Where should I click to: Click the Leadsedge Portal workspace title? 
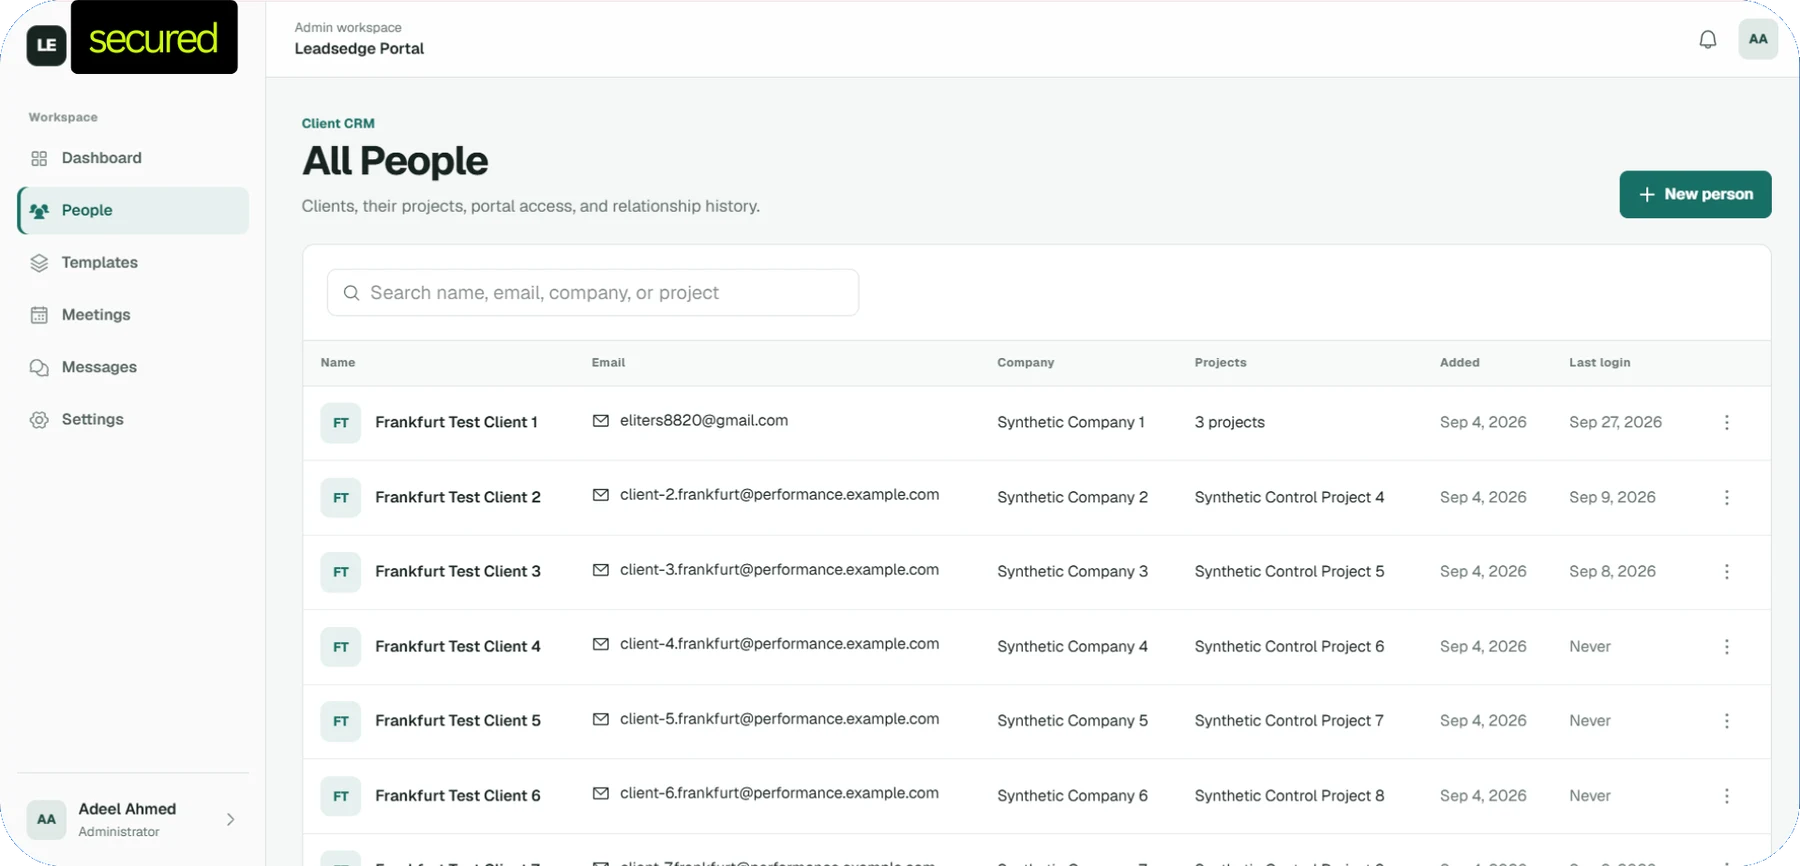click(x=359, y=49)
